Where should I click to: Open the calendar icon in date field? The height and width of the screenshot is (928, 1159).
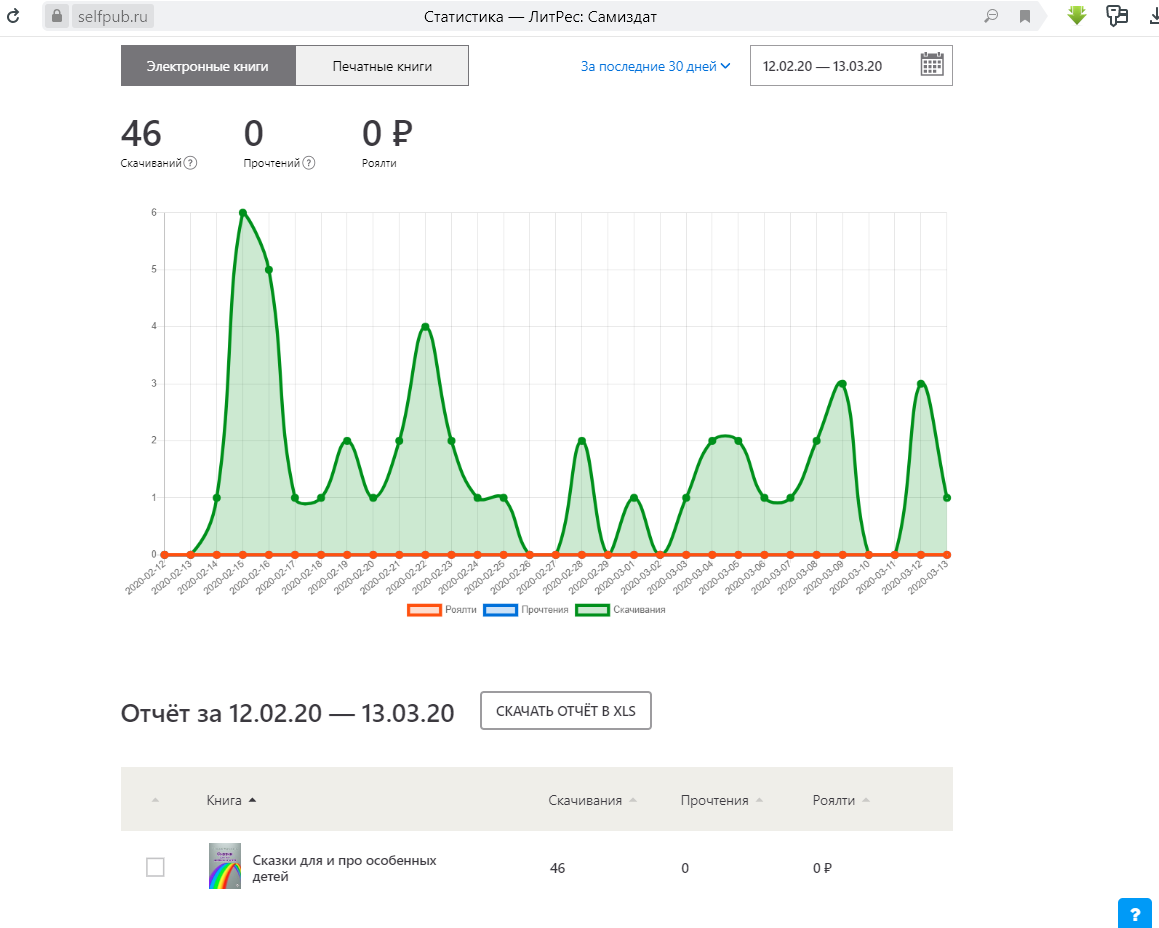pyautogui.click(x=932, y=64)
